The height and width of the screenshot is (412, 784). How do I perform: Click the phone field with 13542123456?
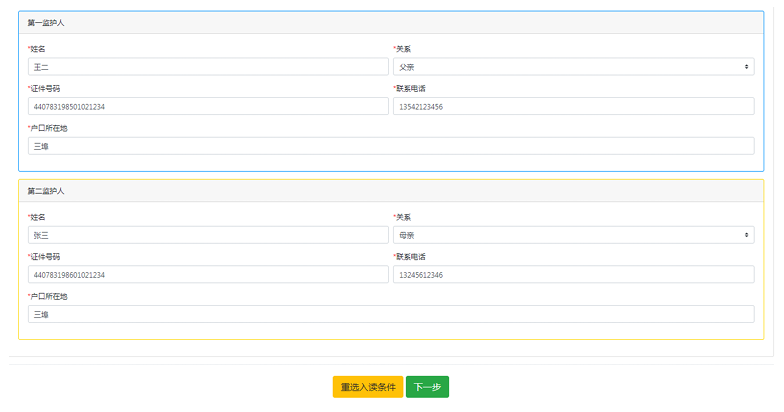tap(574, 106)
